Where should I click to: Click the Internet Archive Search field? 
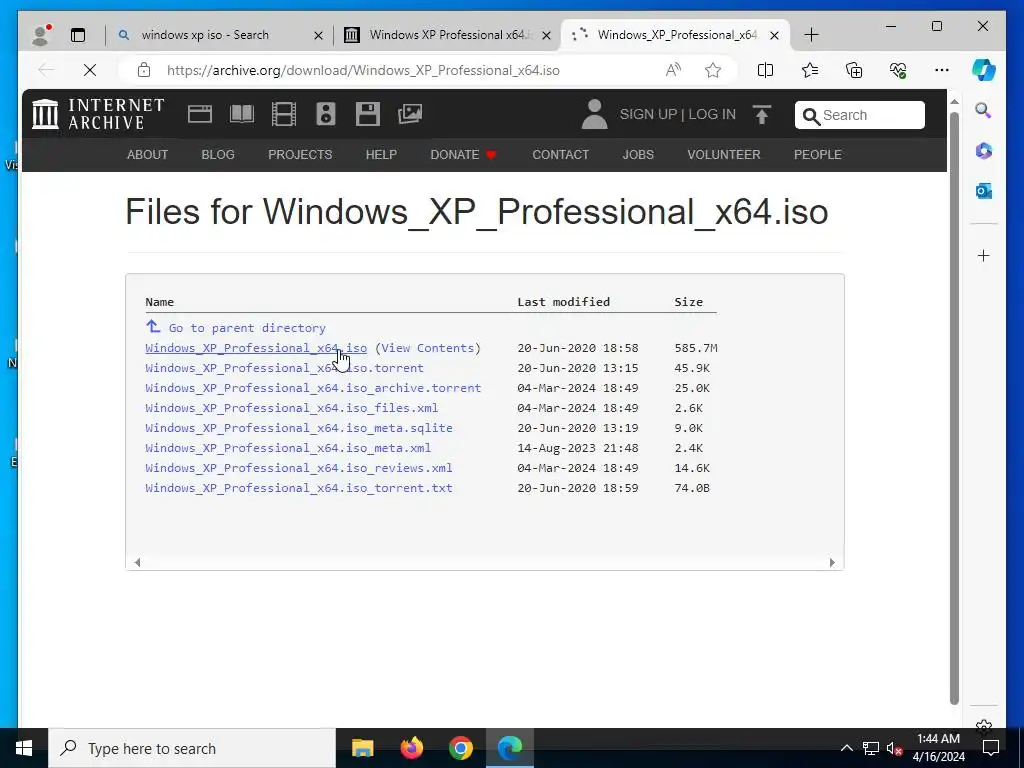click(859, 115)
